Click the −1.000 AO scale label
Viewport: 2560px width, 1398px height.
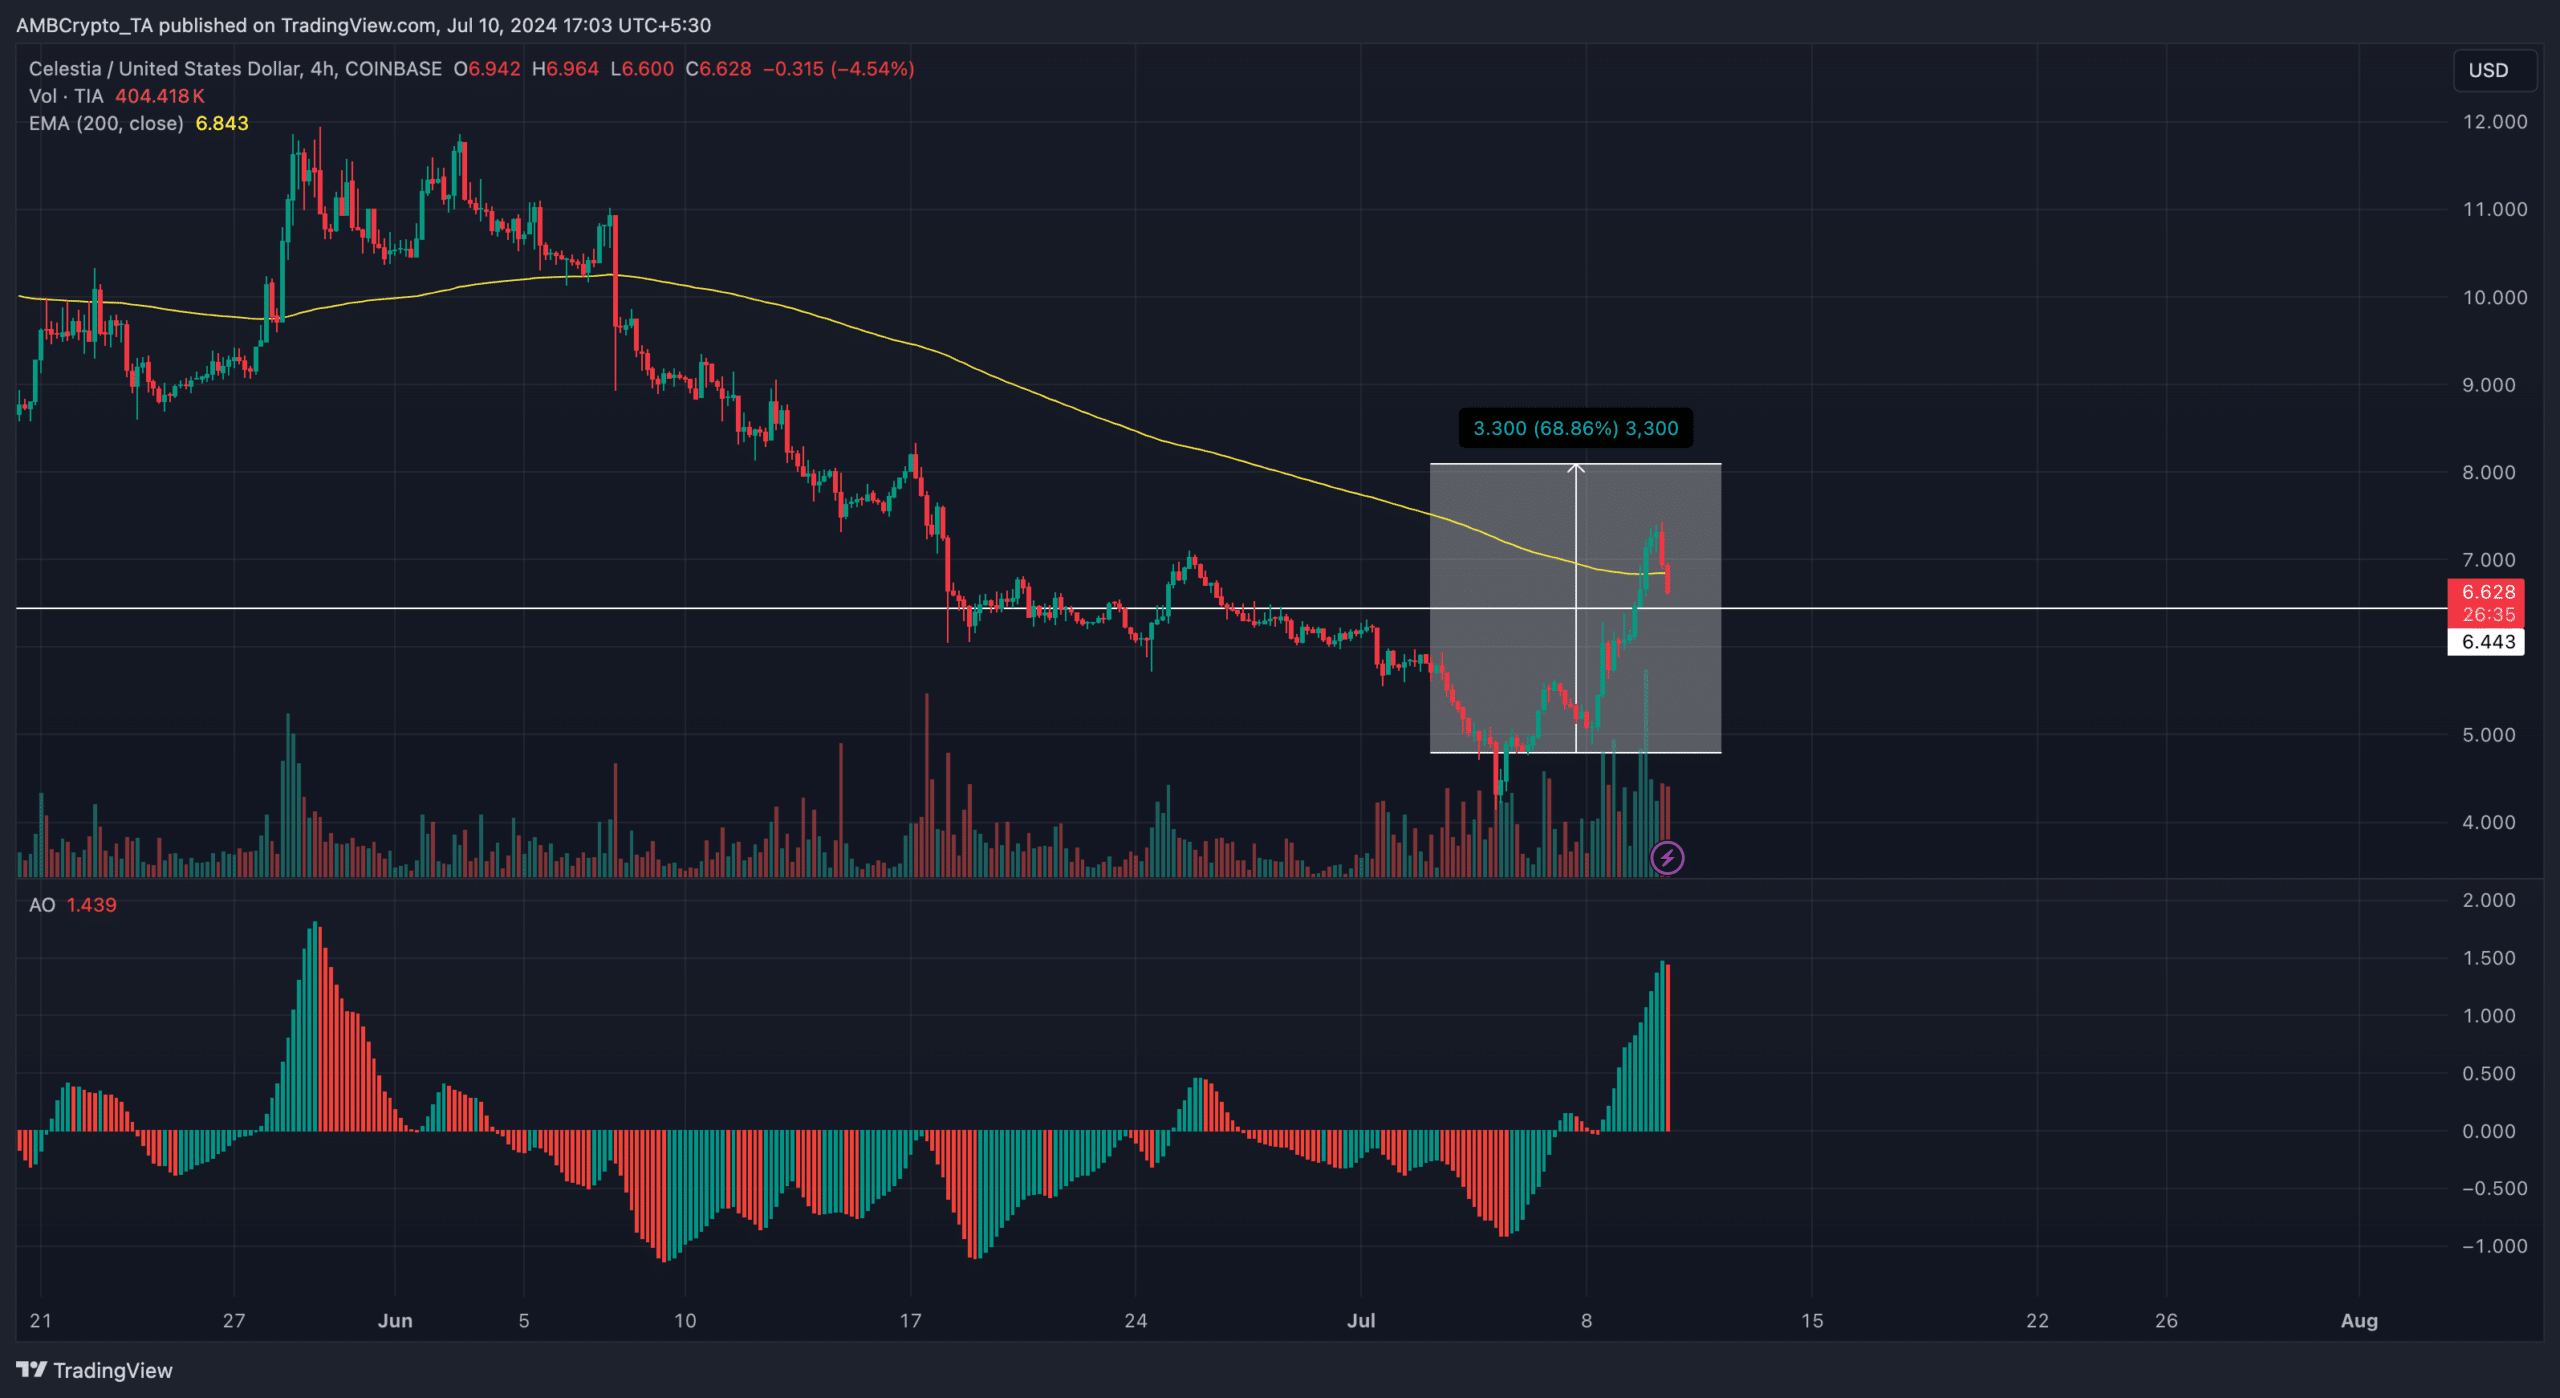click(2494, 1247)
